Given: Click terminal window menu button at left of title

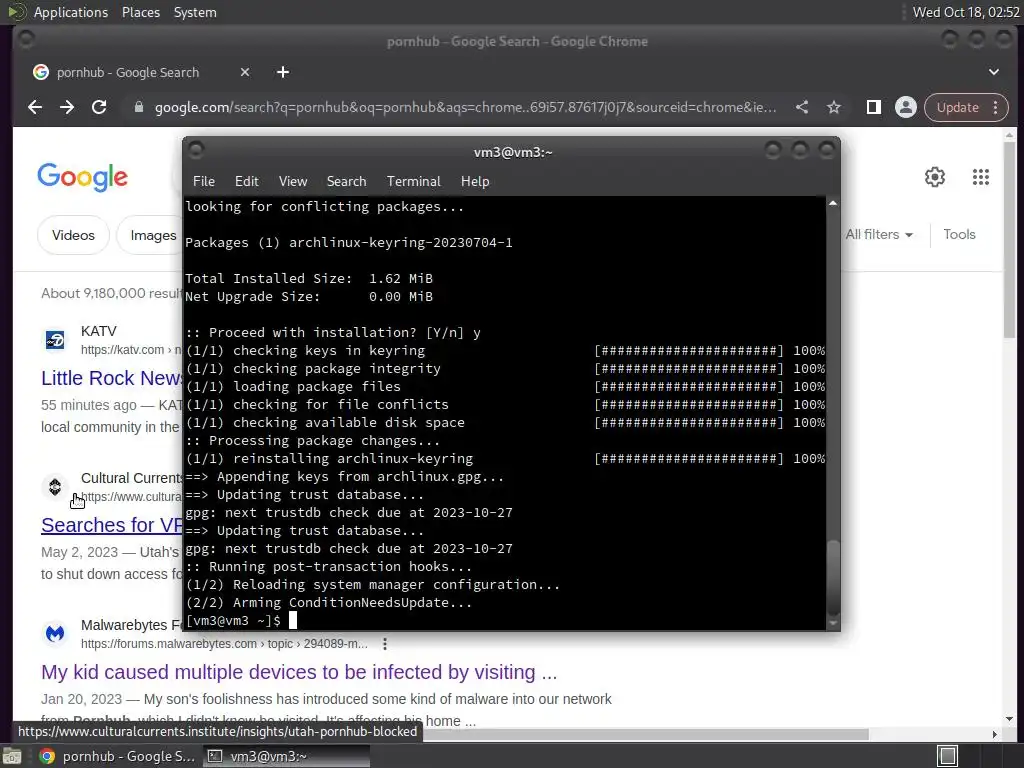Looking at the screenshot, I should pyautogui.click(x=196, y=151).
